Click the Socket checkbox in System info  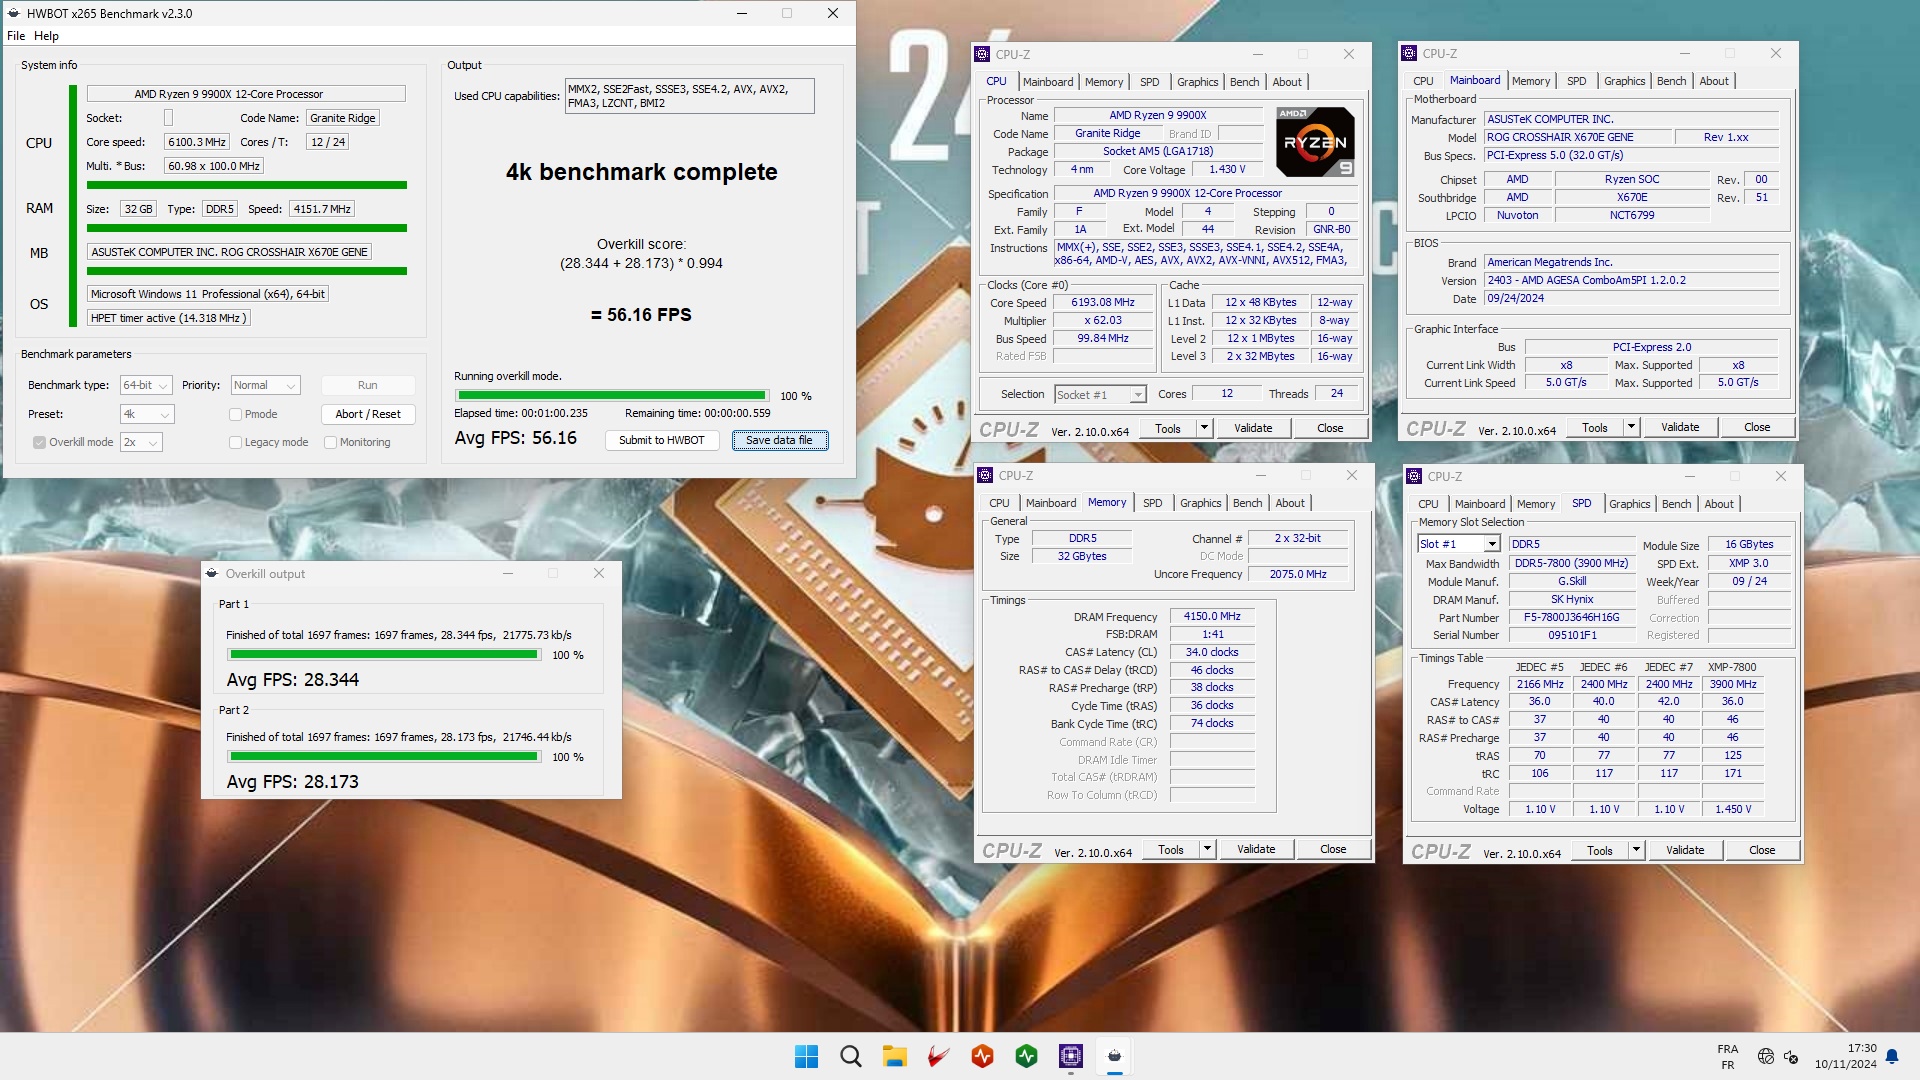[x=168, y=118]
